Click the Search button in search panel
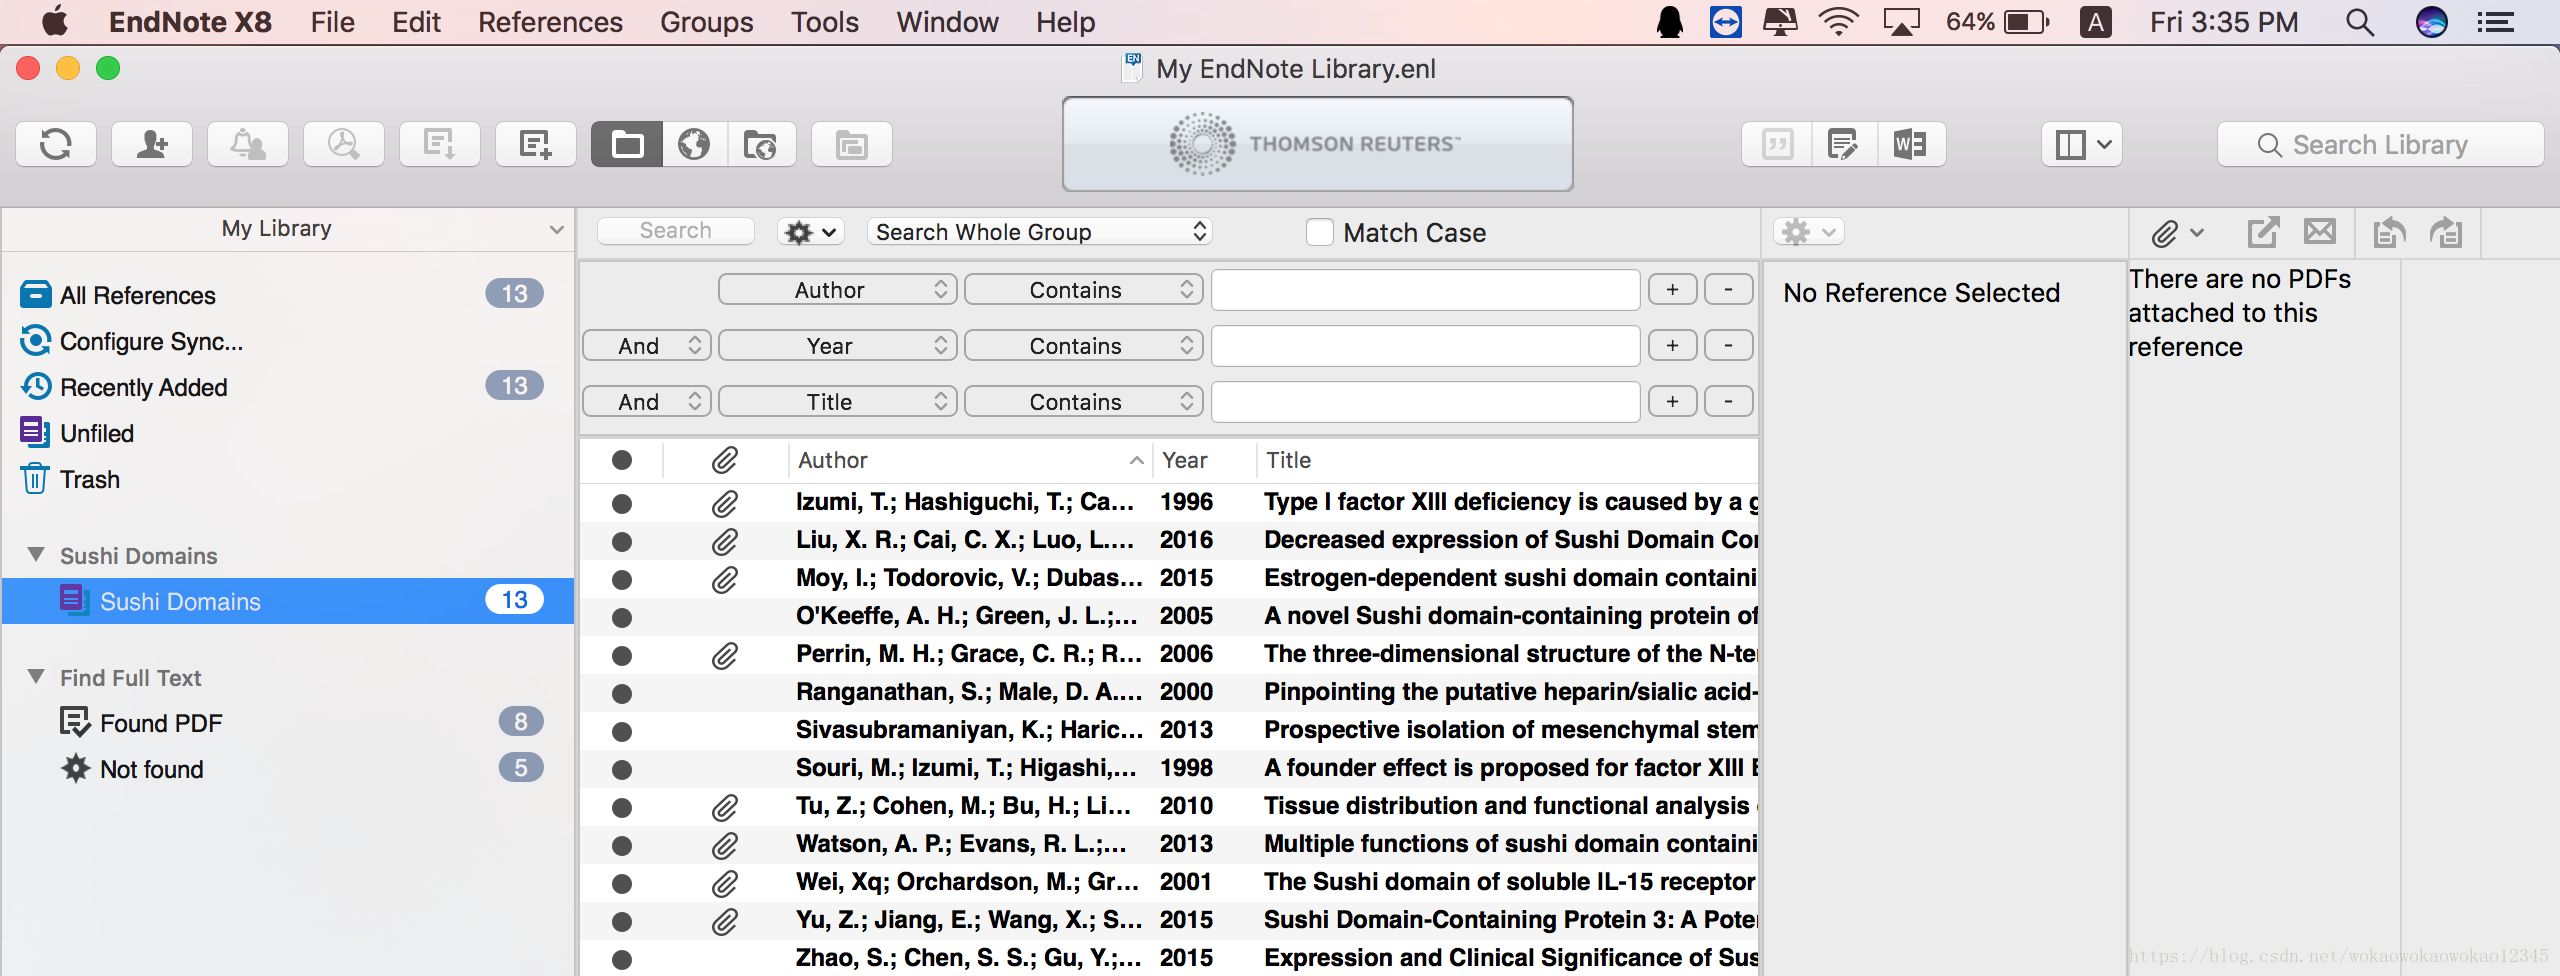Viewport: 2560px width, 976px height. coord(676,231)
